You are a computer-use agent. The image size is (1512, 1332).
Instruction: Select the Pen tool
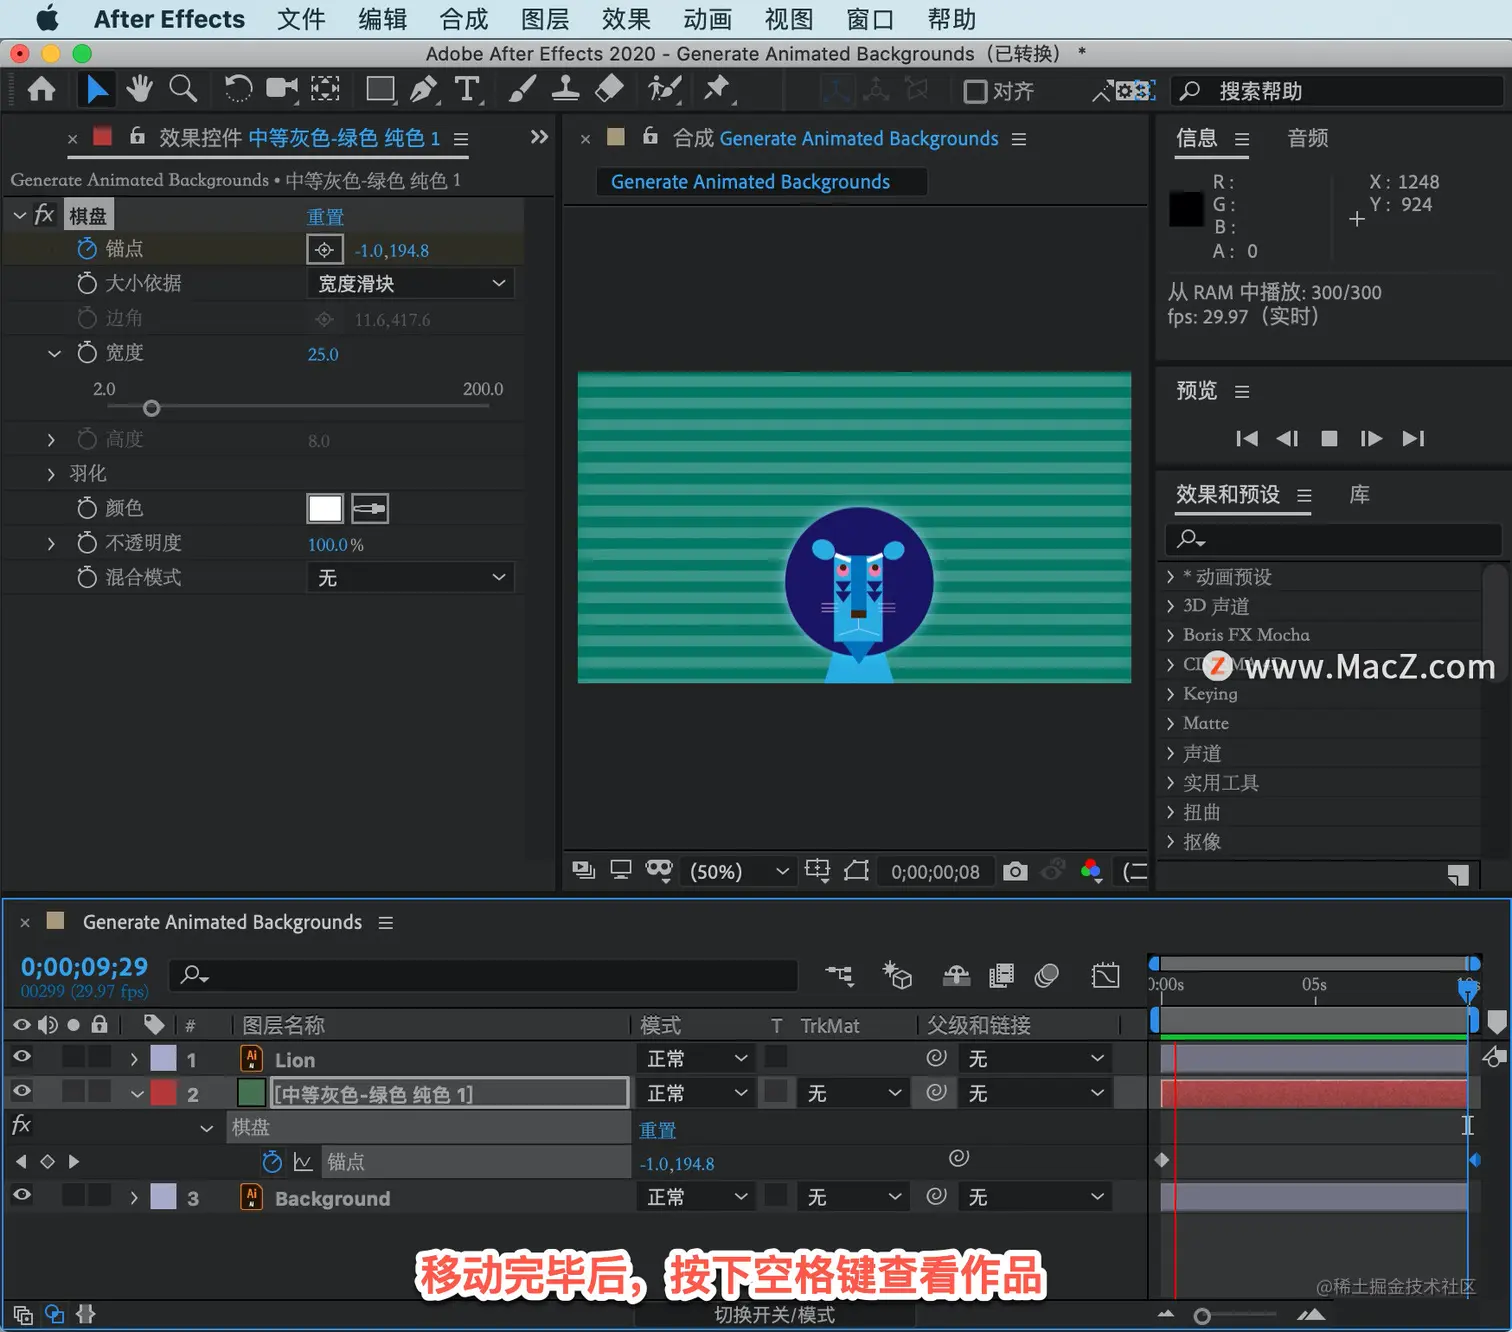tap(424, 90)
